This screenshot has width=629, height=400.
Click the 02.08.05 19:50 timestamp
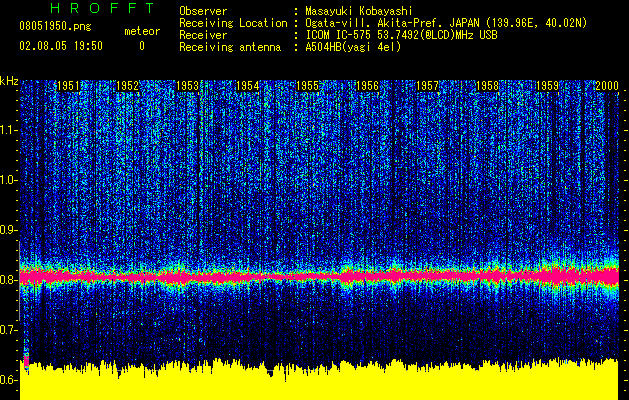pos(61,45)
